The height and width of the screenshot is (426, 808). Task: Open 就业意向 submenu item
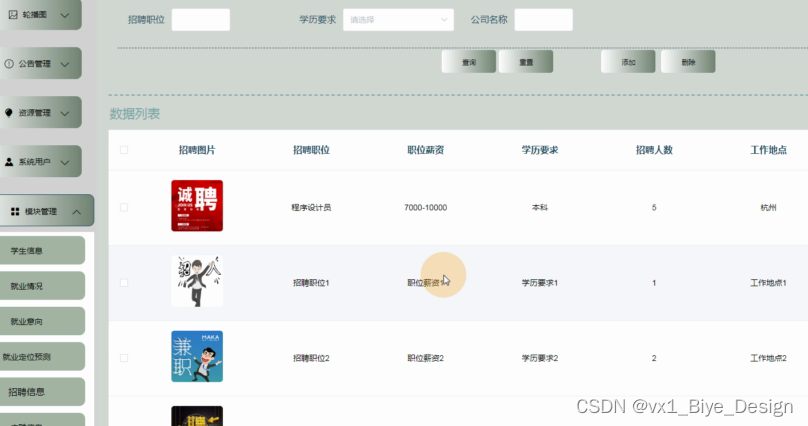click(x=42, y=321)
